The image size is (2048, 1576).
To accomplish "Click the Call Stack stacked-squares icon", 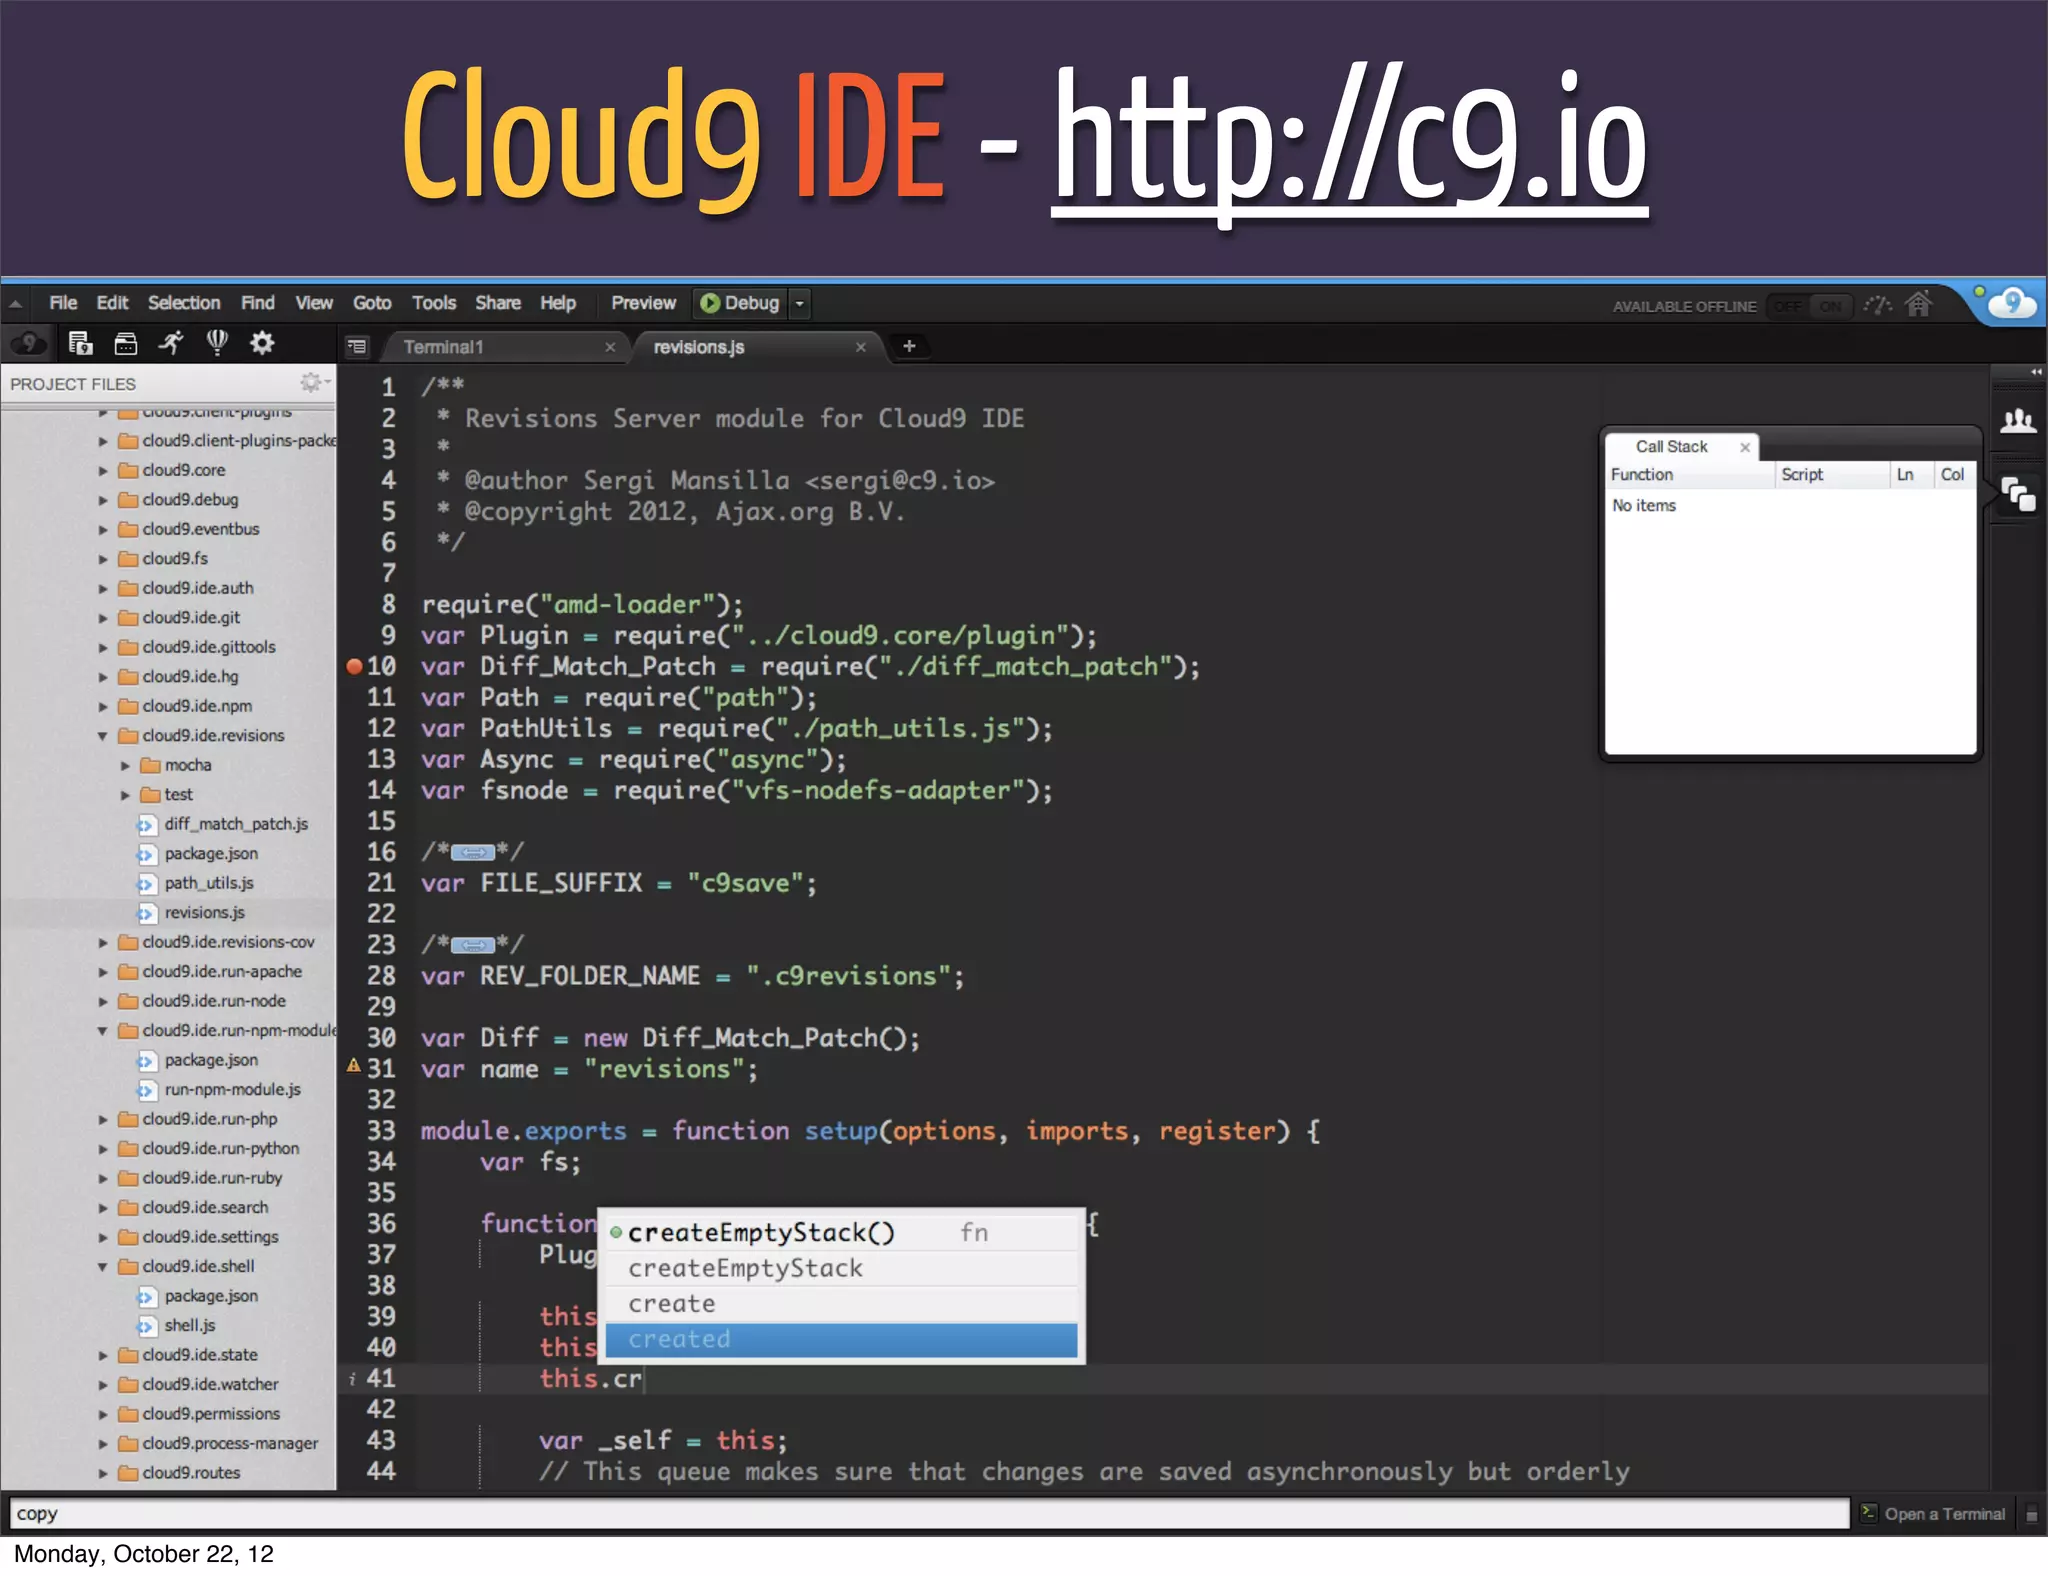I will 2018,494.
